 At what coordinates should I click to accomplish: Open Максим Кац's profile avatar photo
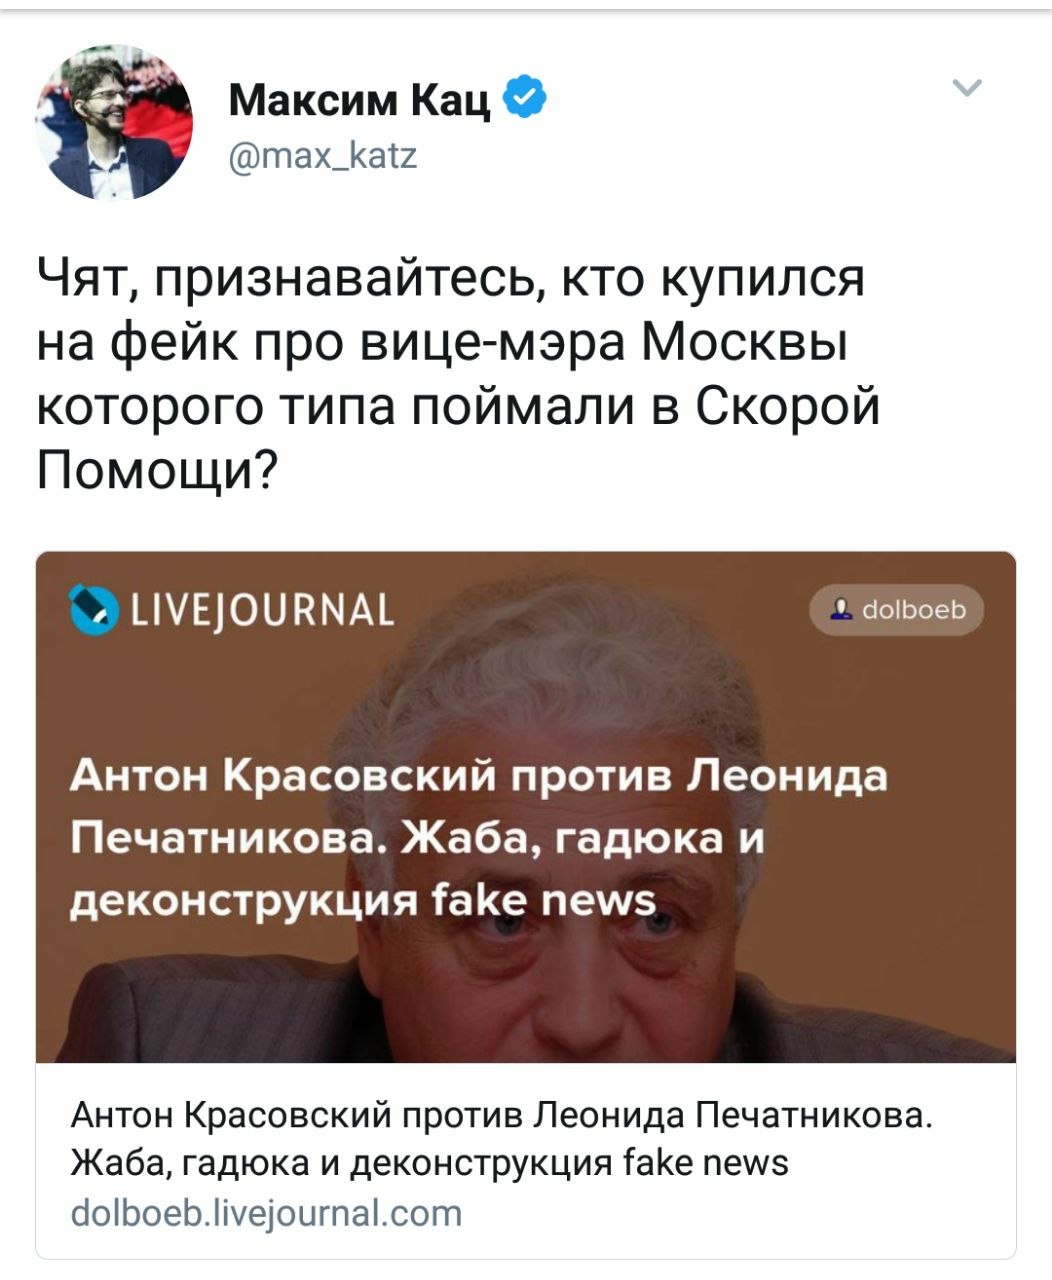114,121
